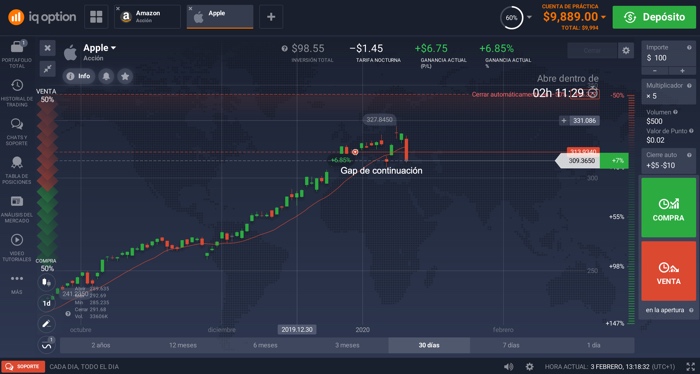700x374 pixels.
Task: Add a new asset tab with plus icon
Action: (271, 17)
